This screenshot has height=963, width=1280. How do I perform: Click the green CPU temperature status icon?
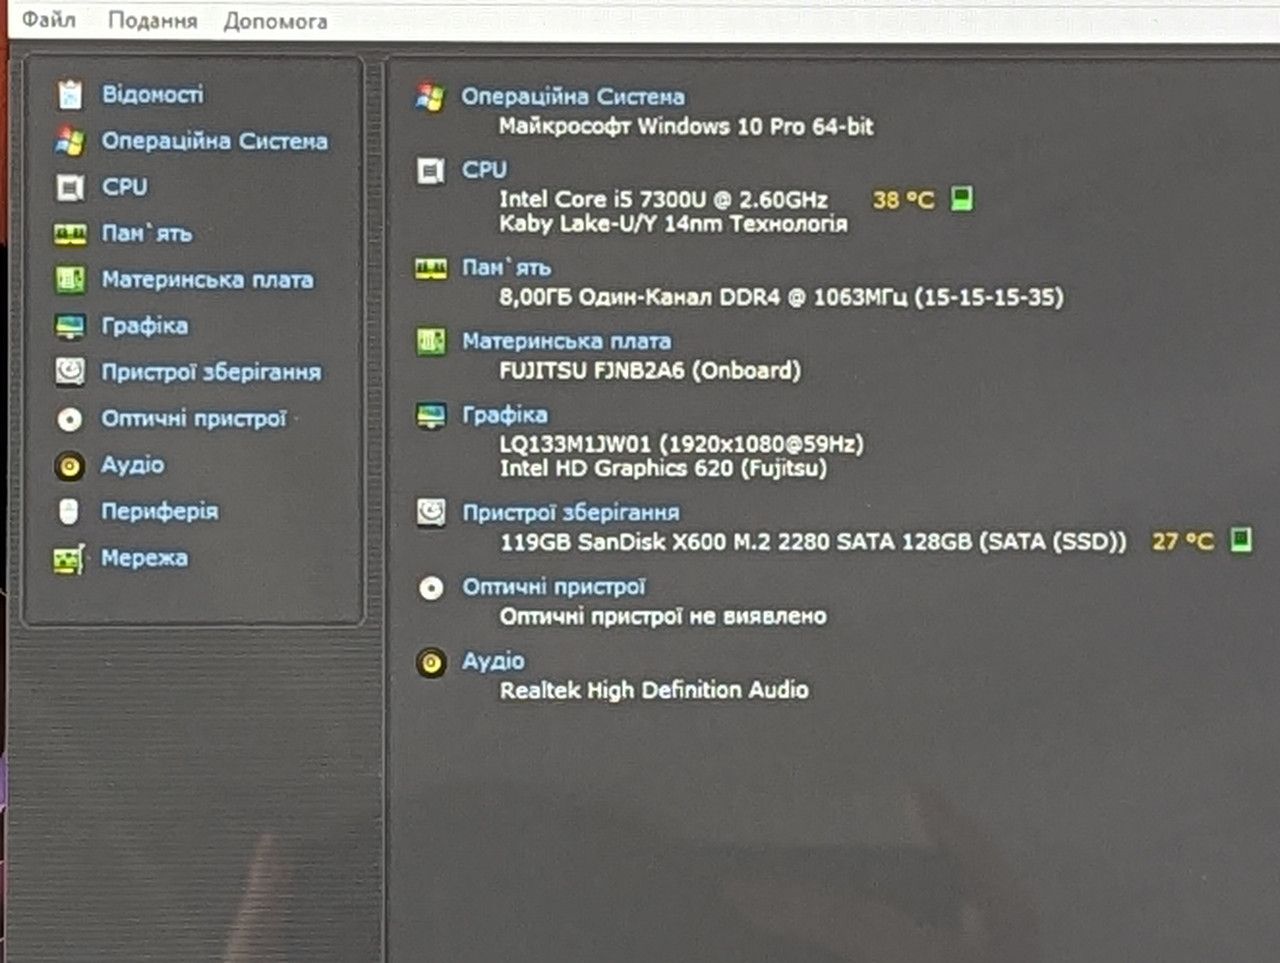(x=961, y=198)
